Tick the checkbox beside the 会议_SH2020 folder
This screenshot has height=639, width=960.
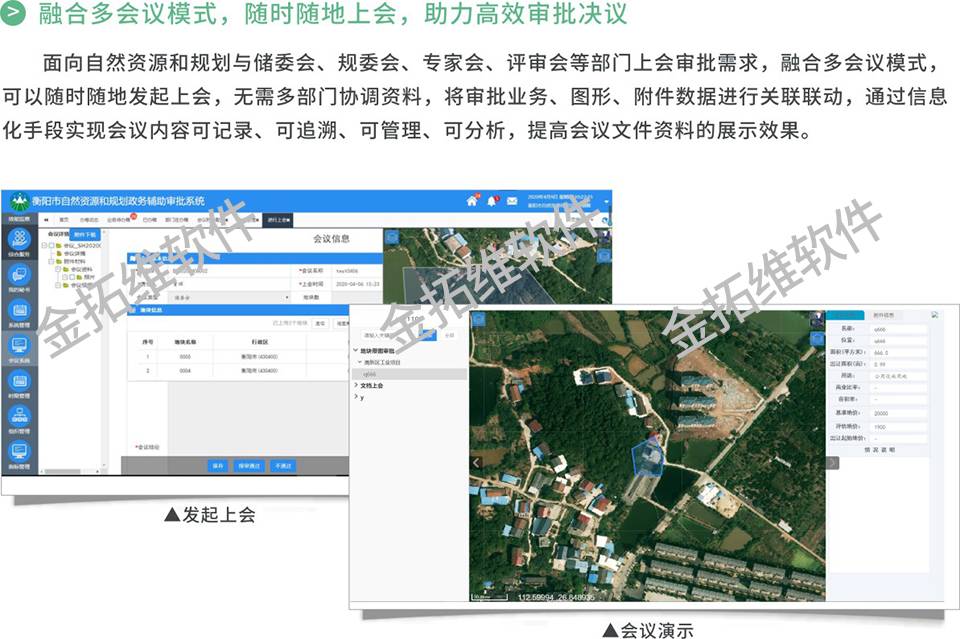(51, 245)
